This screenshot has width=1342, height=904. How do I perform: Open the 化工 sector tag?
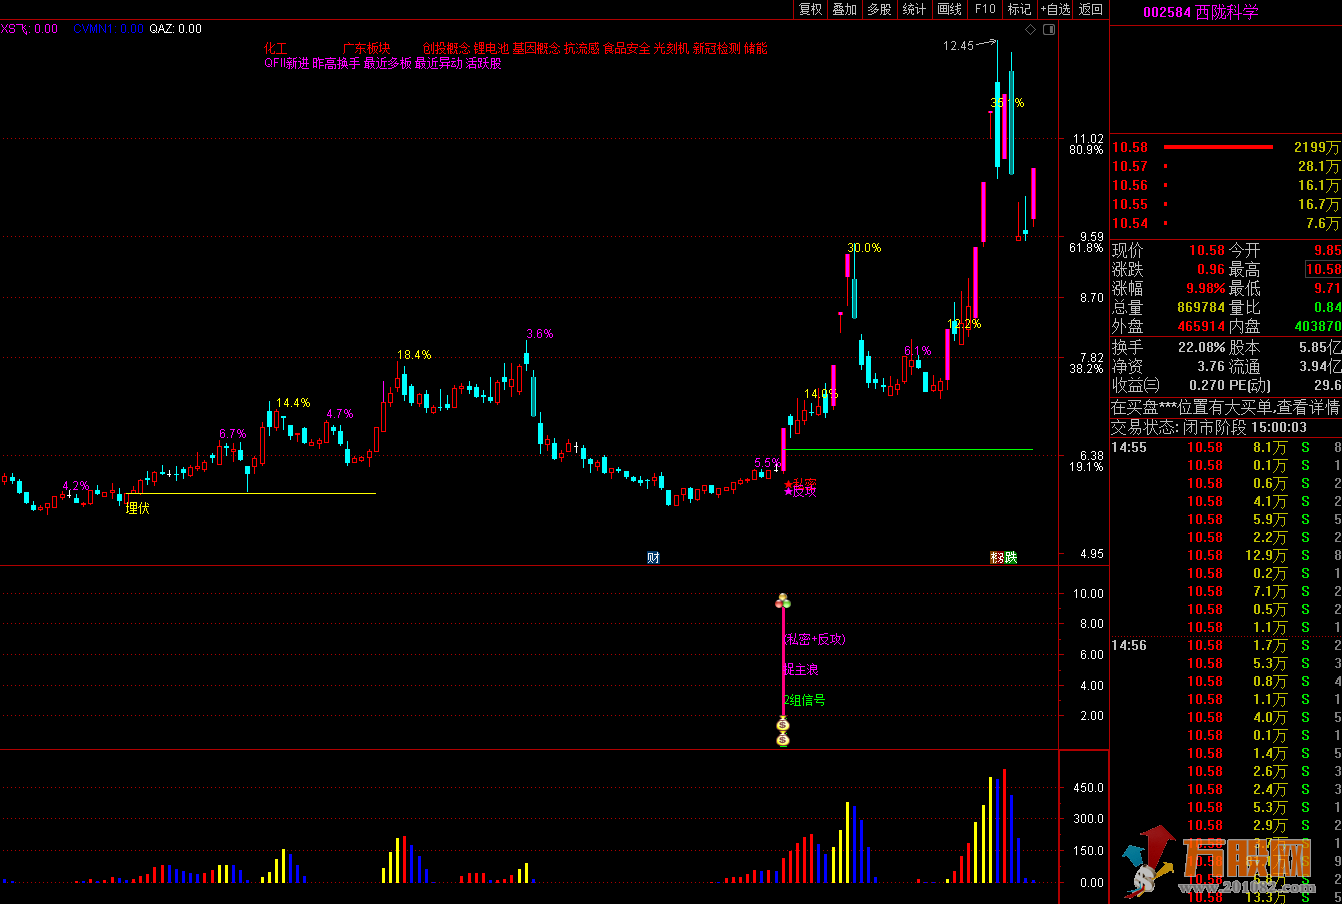(275, 48)
